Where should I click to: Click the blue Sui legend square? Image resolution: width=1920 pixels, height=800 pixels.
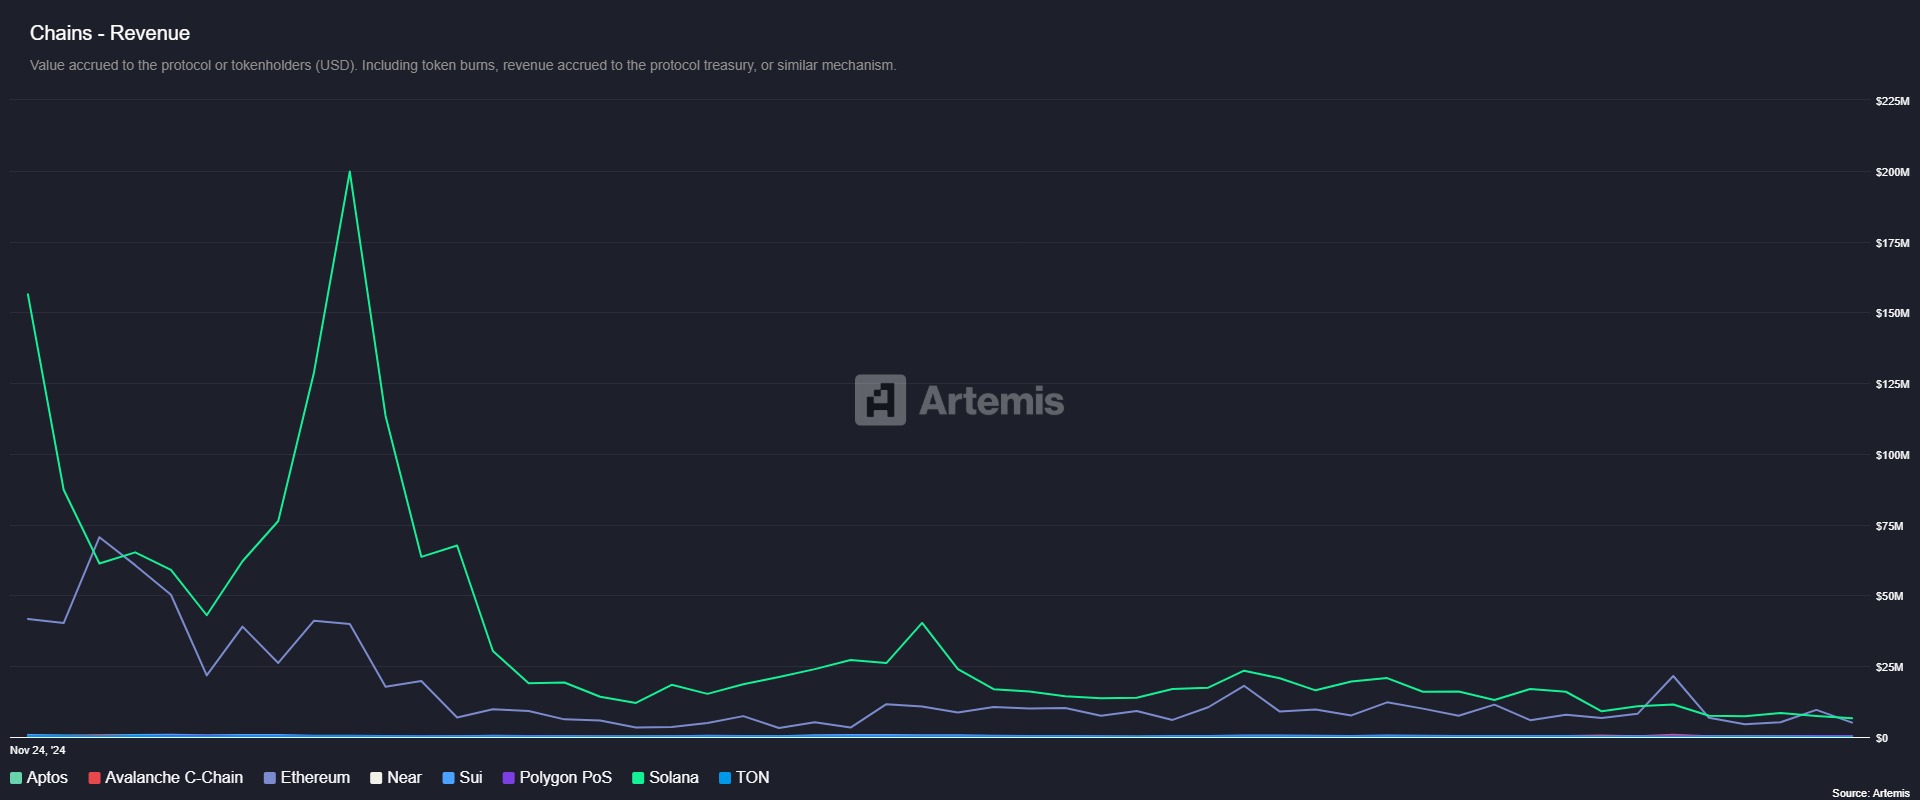(x=448, y=778)
